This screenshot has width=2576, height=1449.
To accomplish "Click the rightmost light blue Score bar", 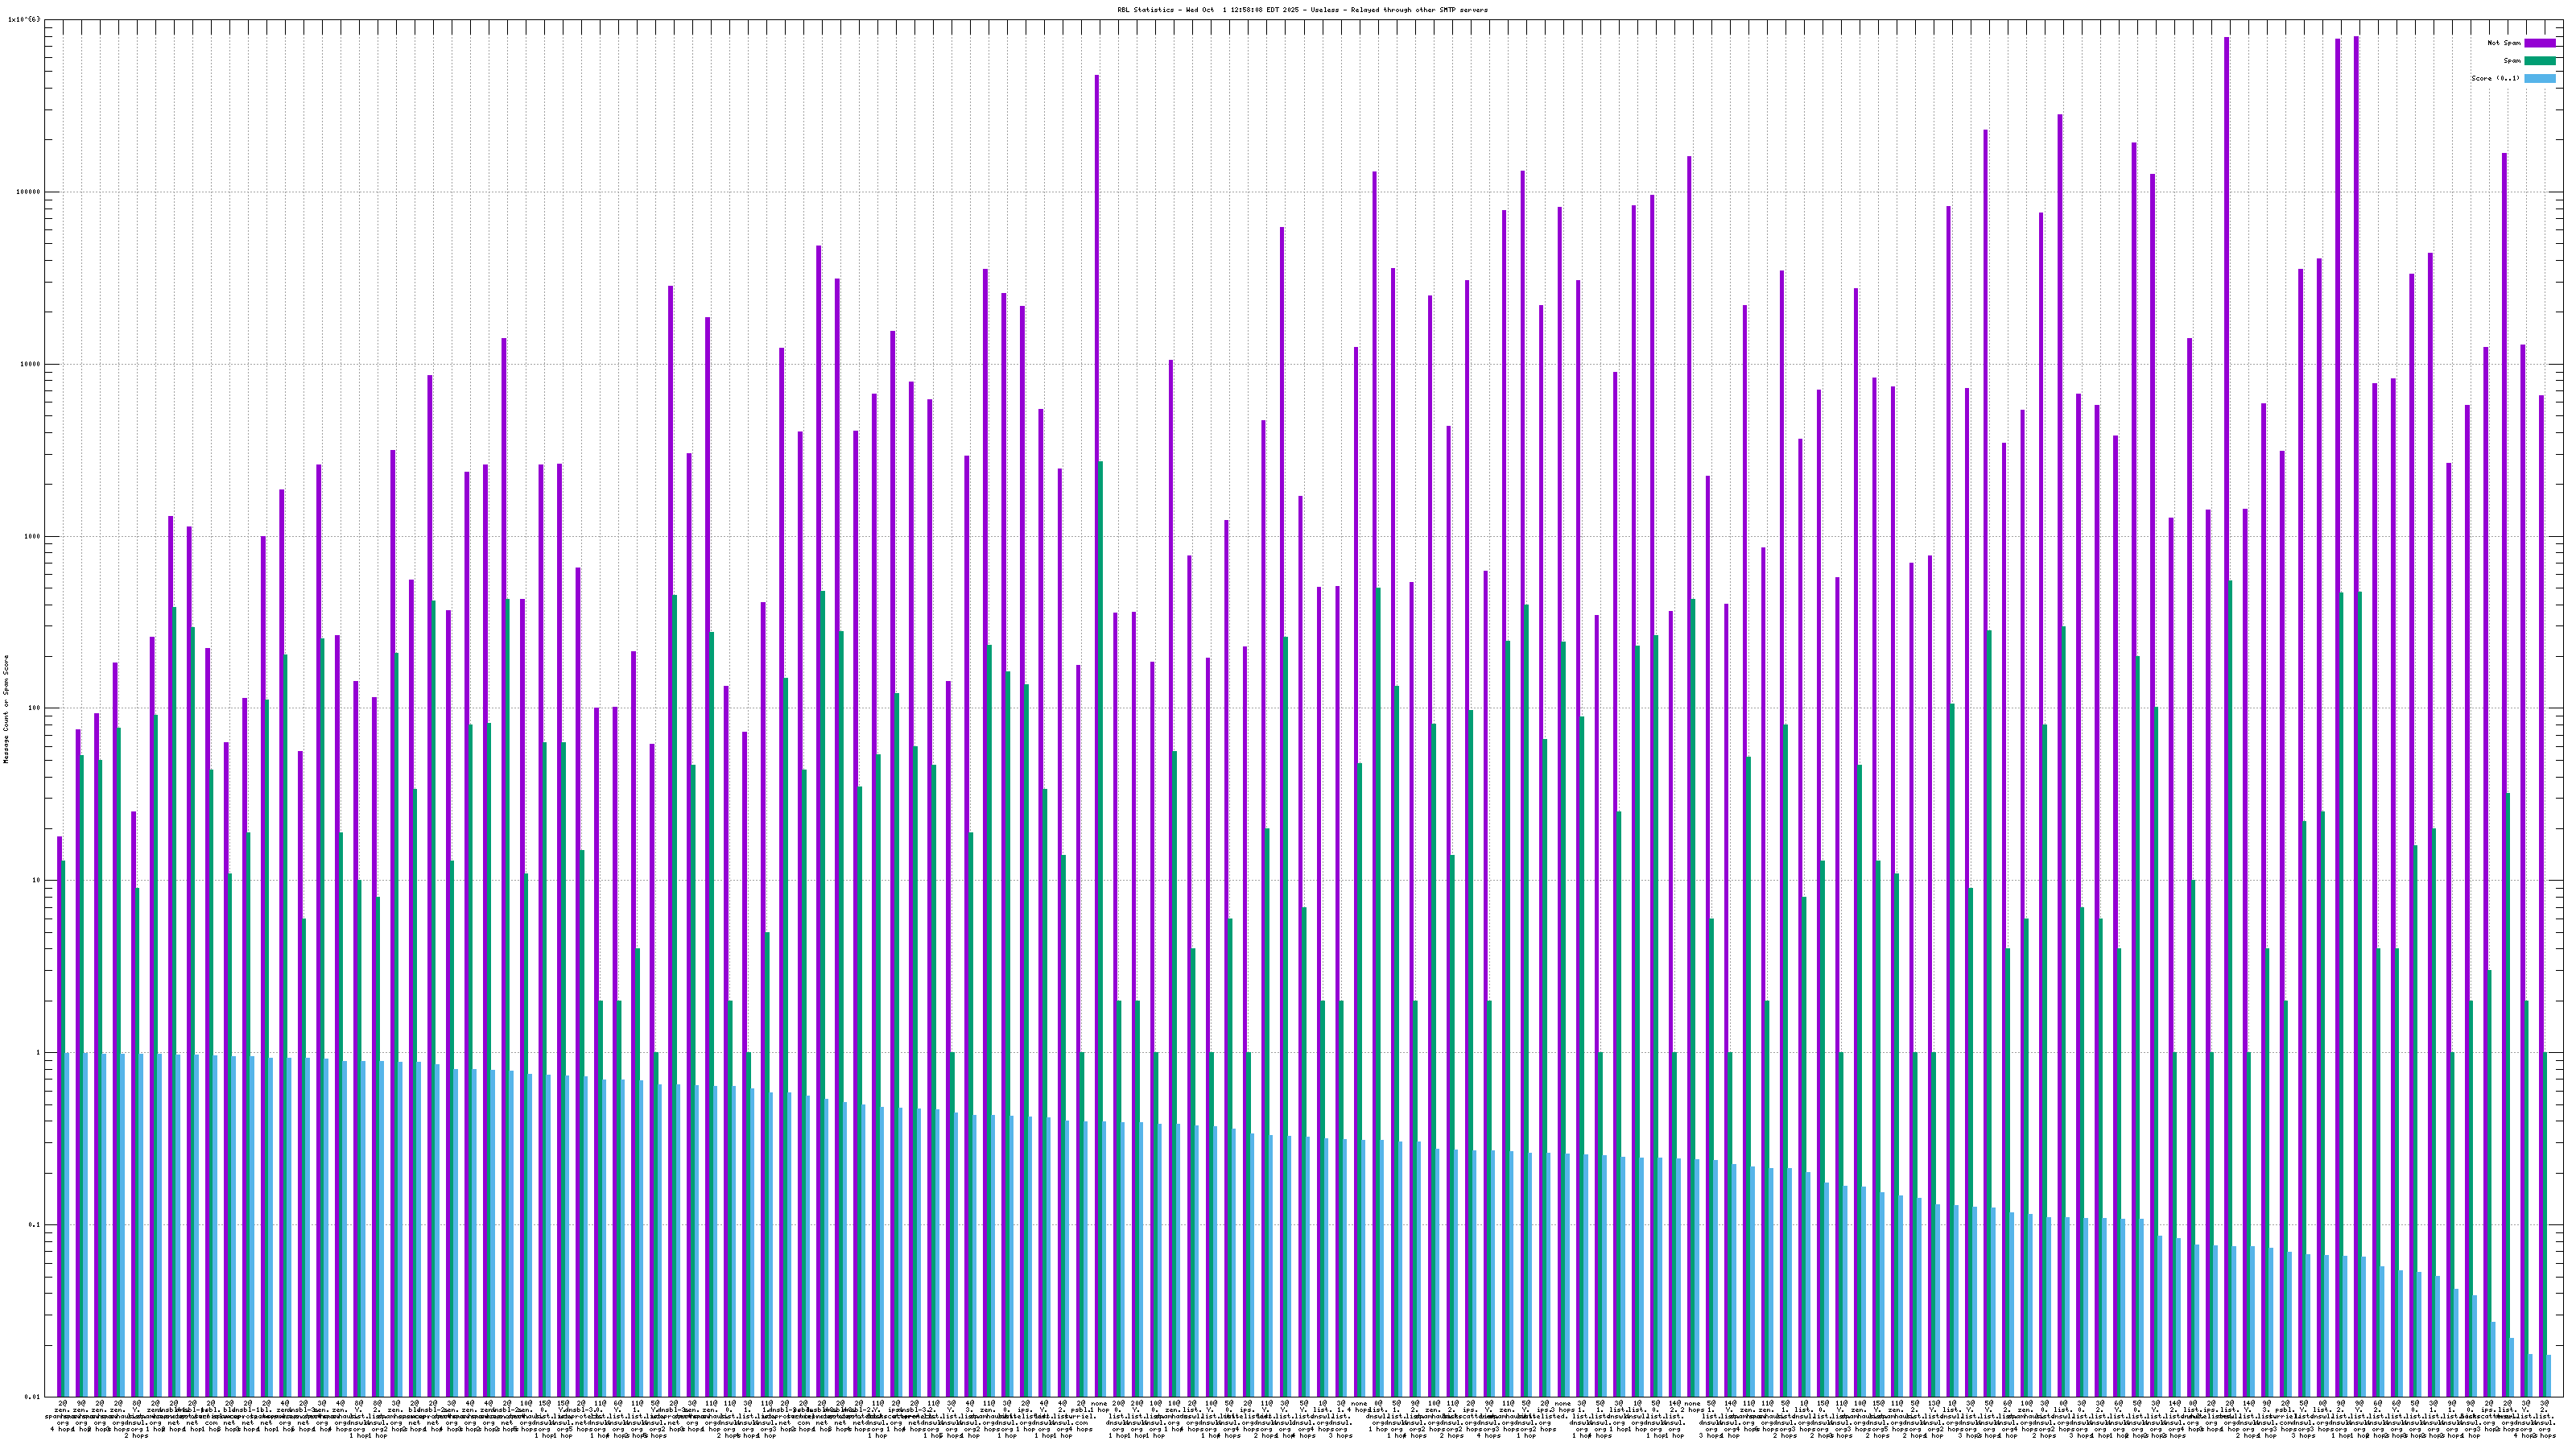I will coord(2549,1375).
